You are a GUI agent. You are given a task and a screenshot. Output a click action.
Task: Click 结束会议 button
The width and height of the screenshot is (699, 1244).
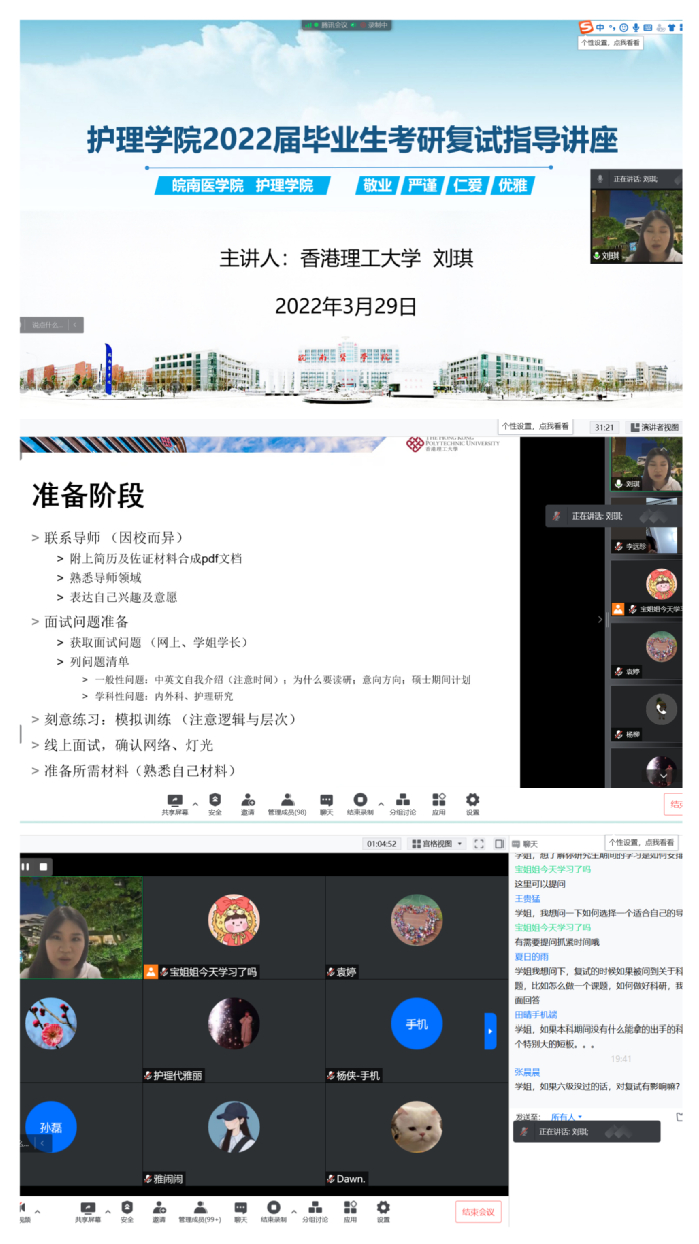click(478, 1211)
